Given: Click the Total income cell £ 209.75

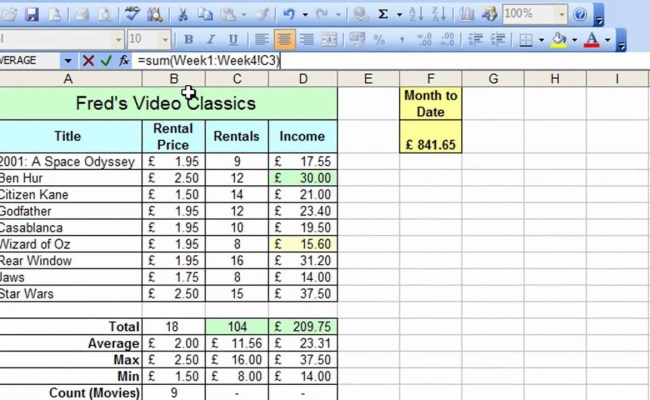Looking at the screenshot, I should tap(303, 327).
